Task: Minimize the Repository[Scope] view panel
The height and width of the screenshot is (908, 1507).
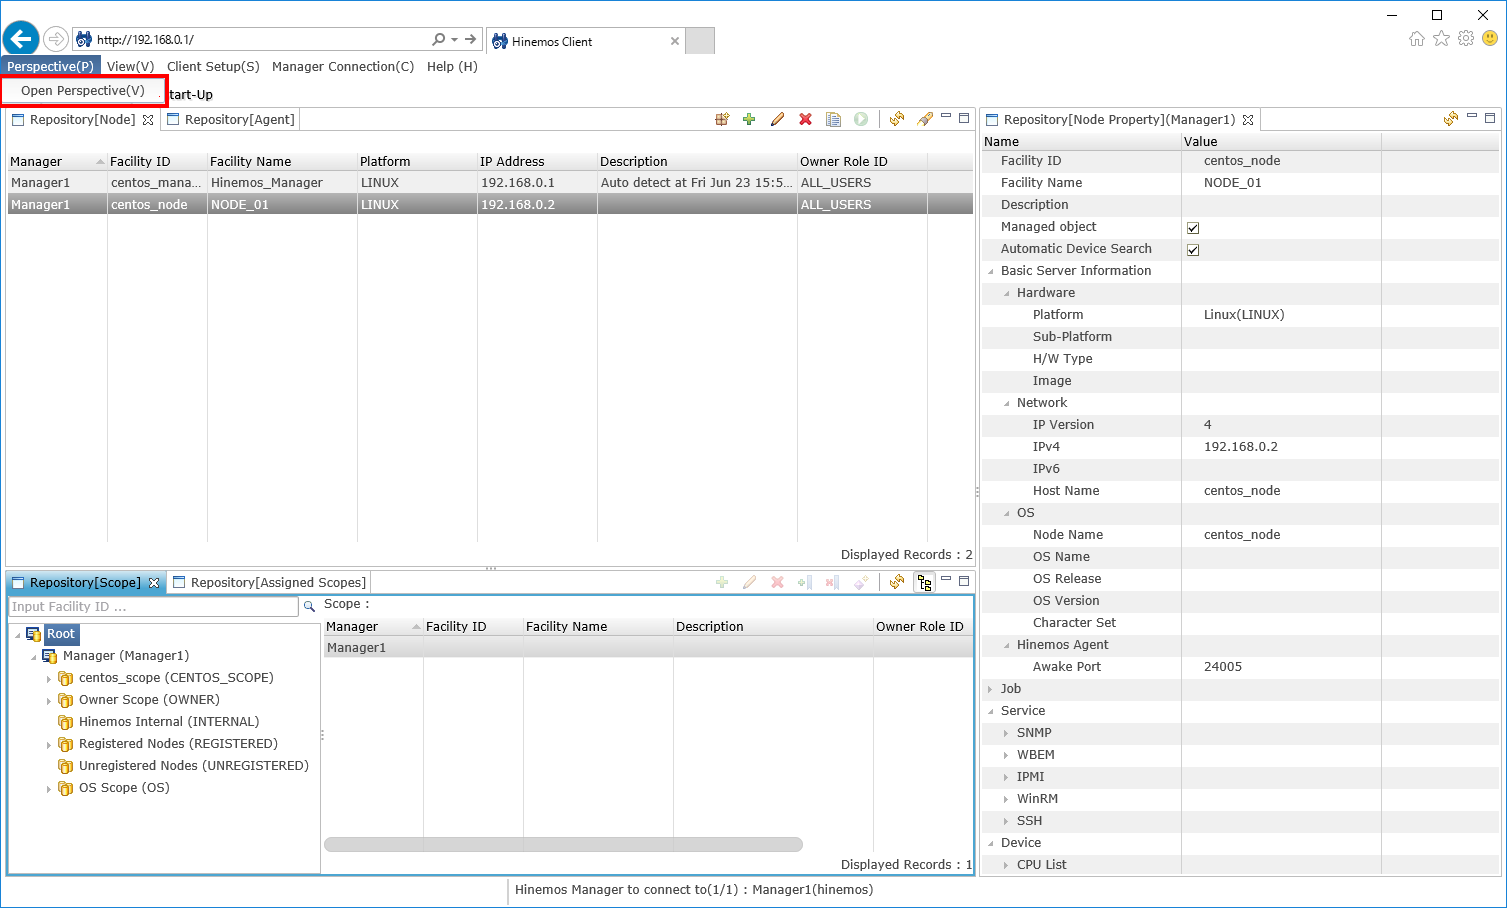Action: [x=946, y=579]
